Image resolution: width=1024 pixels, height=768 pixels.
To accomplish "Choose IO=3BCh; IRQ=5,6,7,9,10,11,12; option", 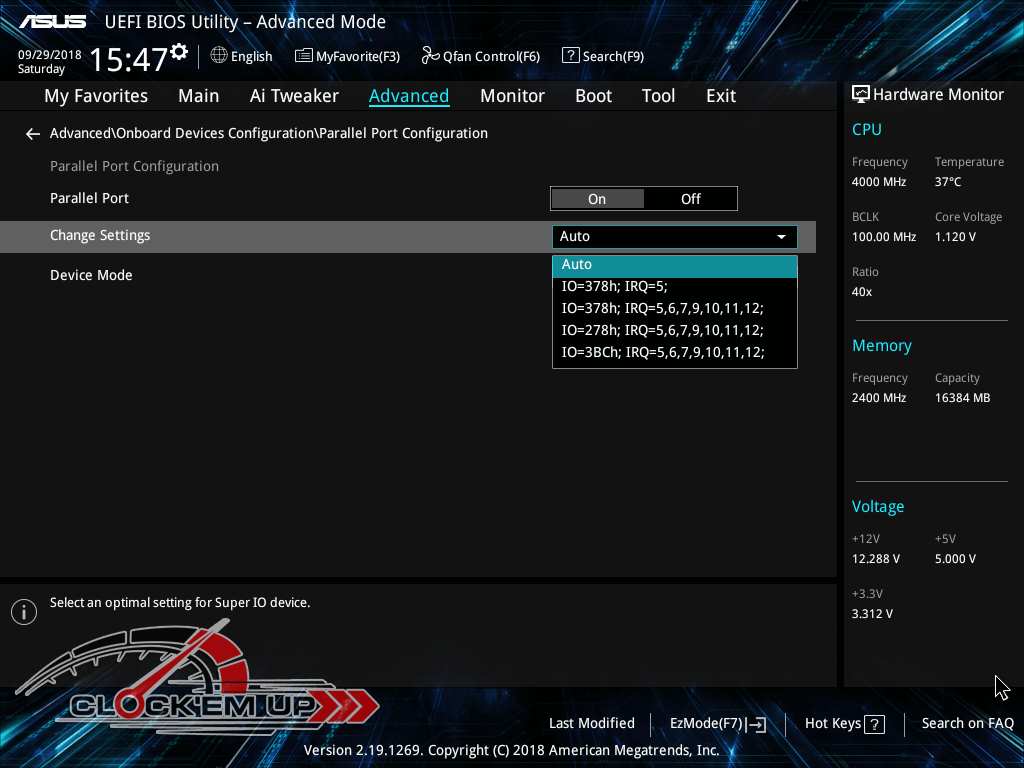I will click(674, 352).
